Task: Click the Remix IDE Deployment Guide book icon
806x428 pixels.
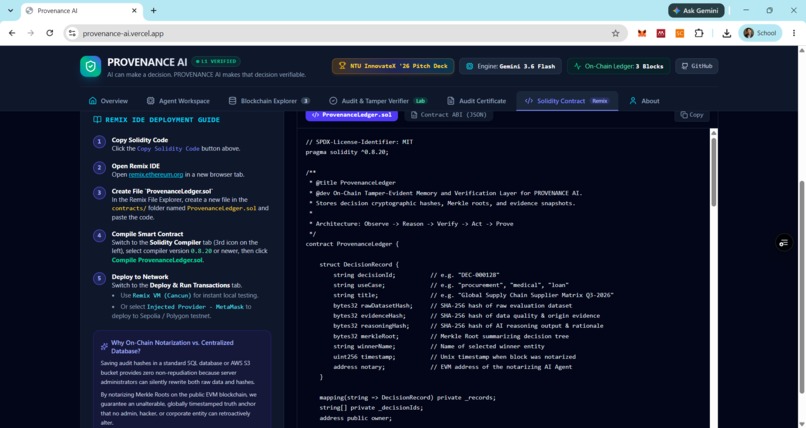Action: pos(97,120)
